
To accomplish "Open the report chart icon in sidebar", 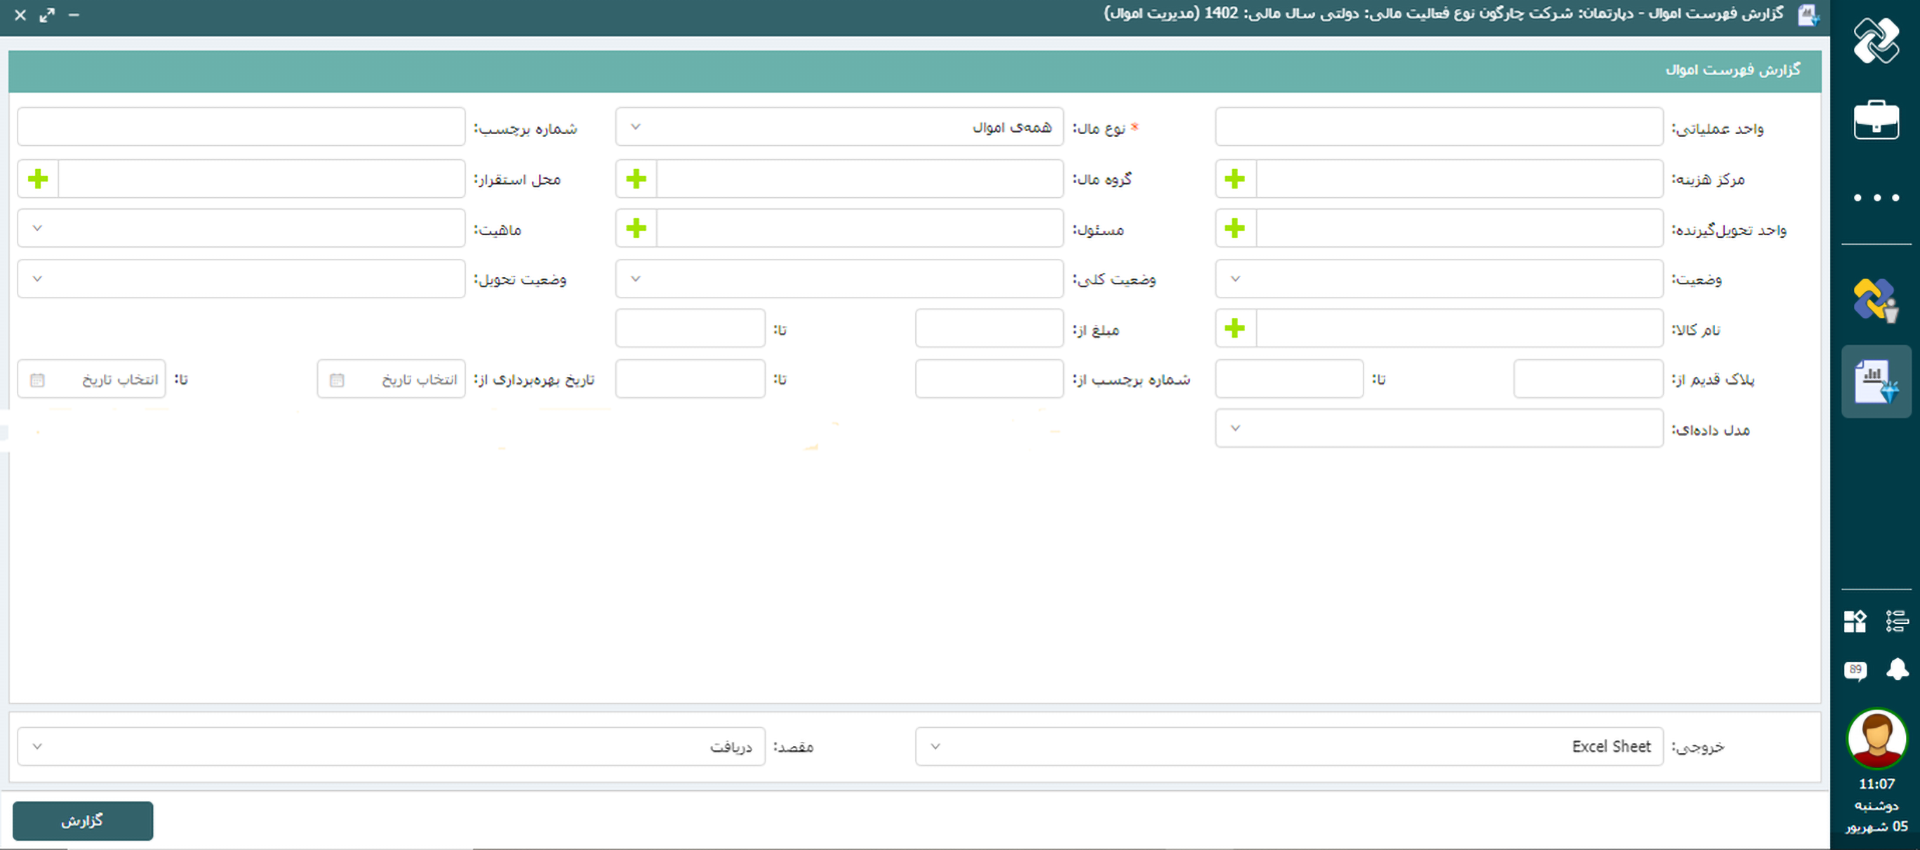I will click(x=1876, y=381).
